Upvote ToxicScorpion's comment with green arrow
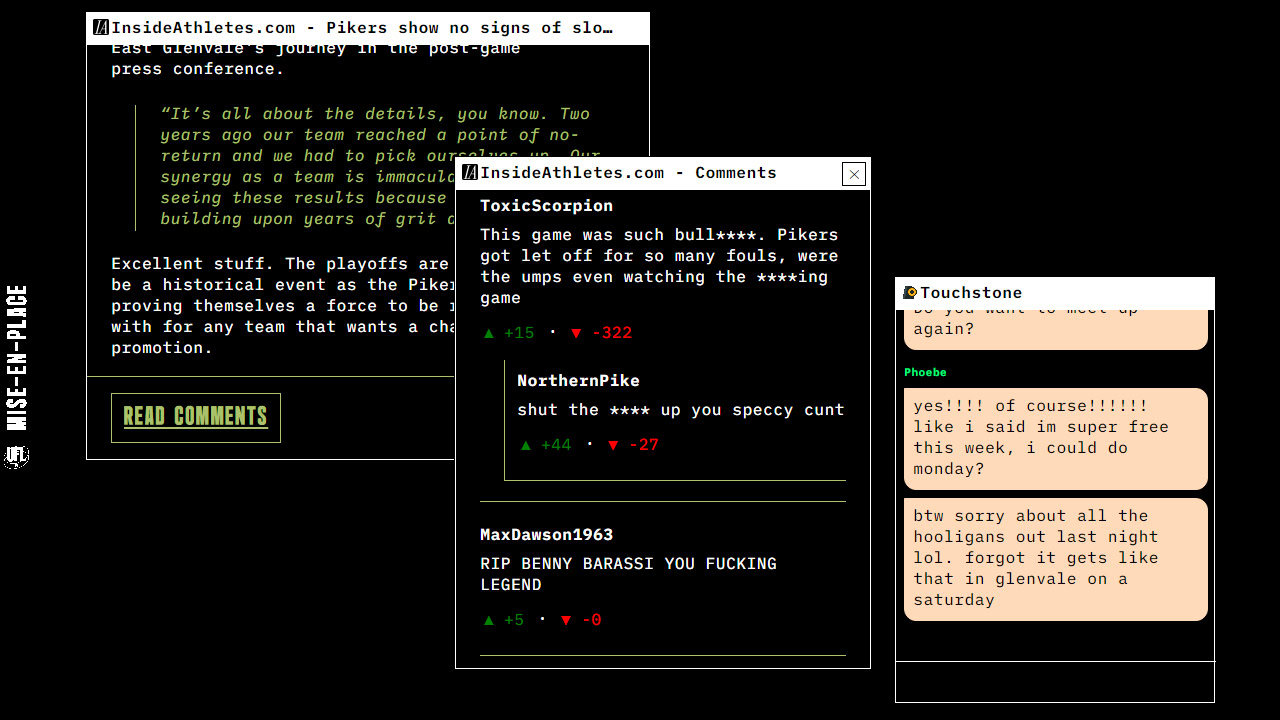 489,333
